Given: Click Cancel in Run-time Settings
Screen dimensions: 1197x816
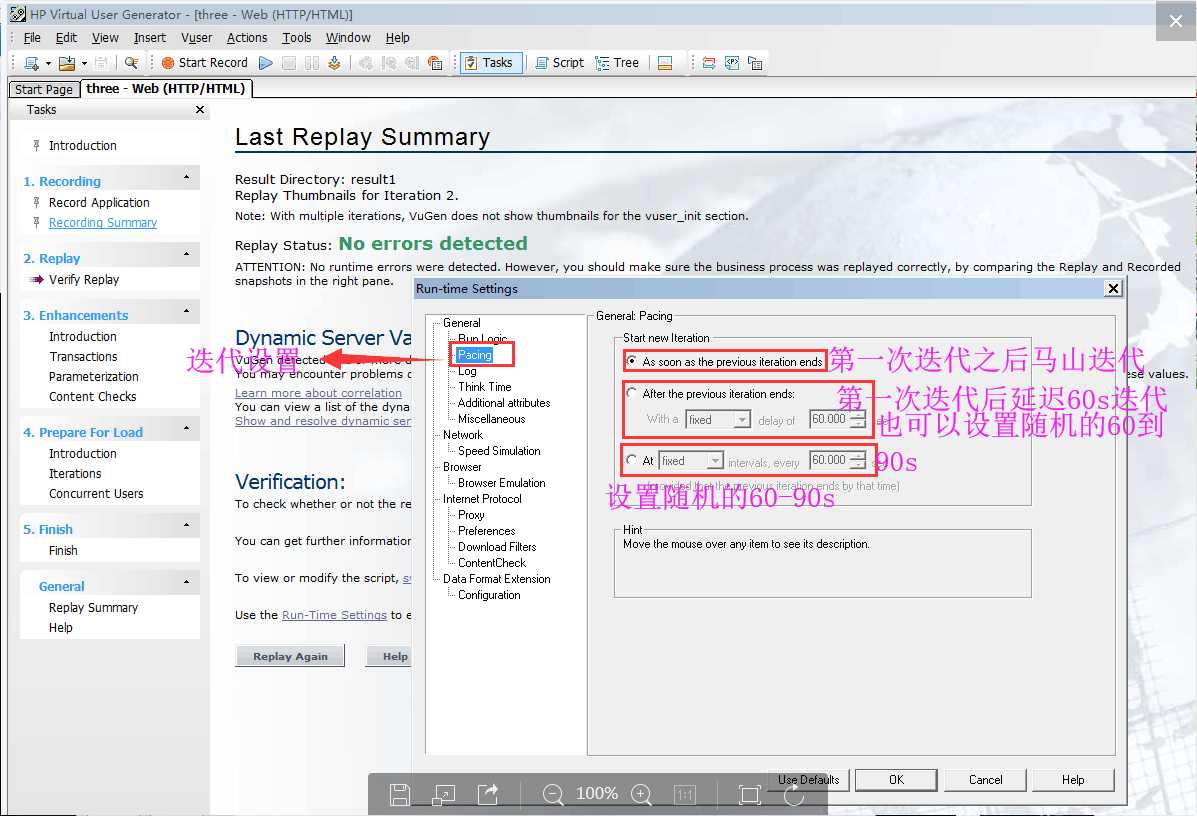Looking at the screenshot, I should tap(986, 779).
